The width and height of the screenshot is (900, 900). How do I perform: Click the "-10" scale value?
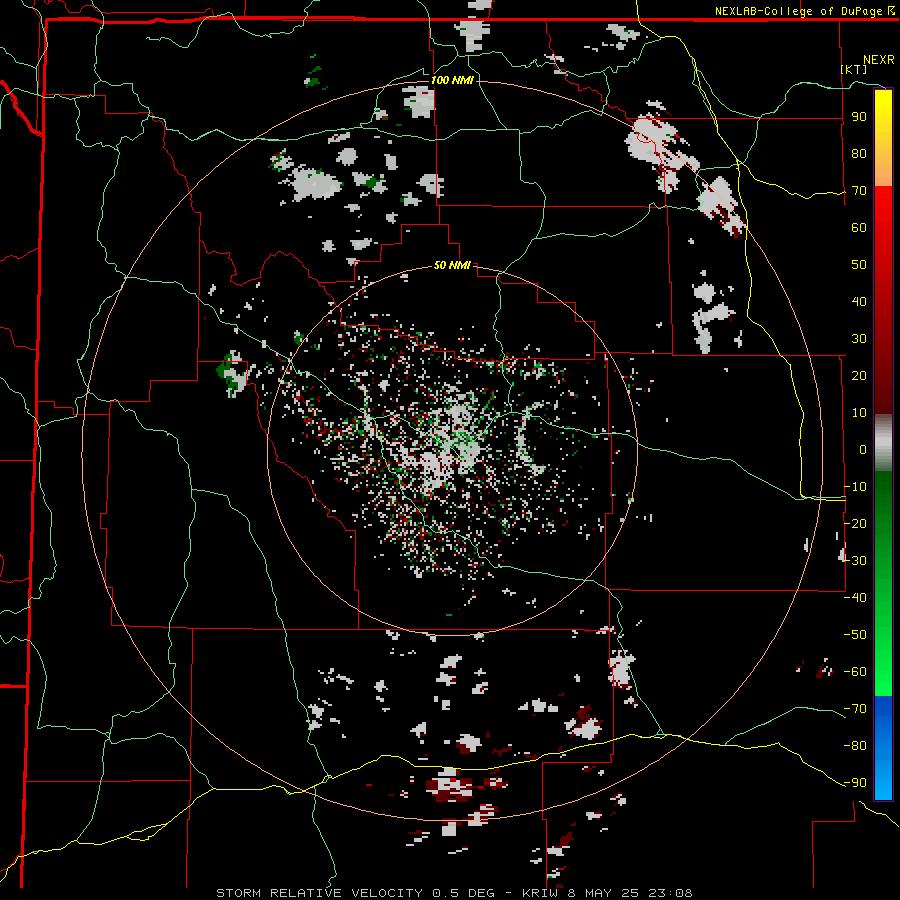(855, 487)
